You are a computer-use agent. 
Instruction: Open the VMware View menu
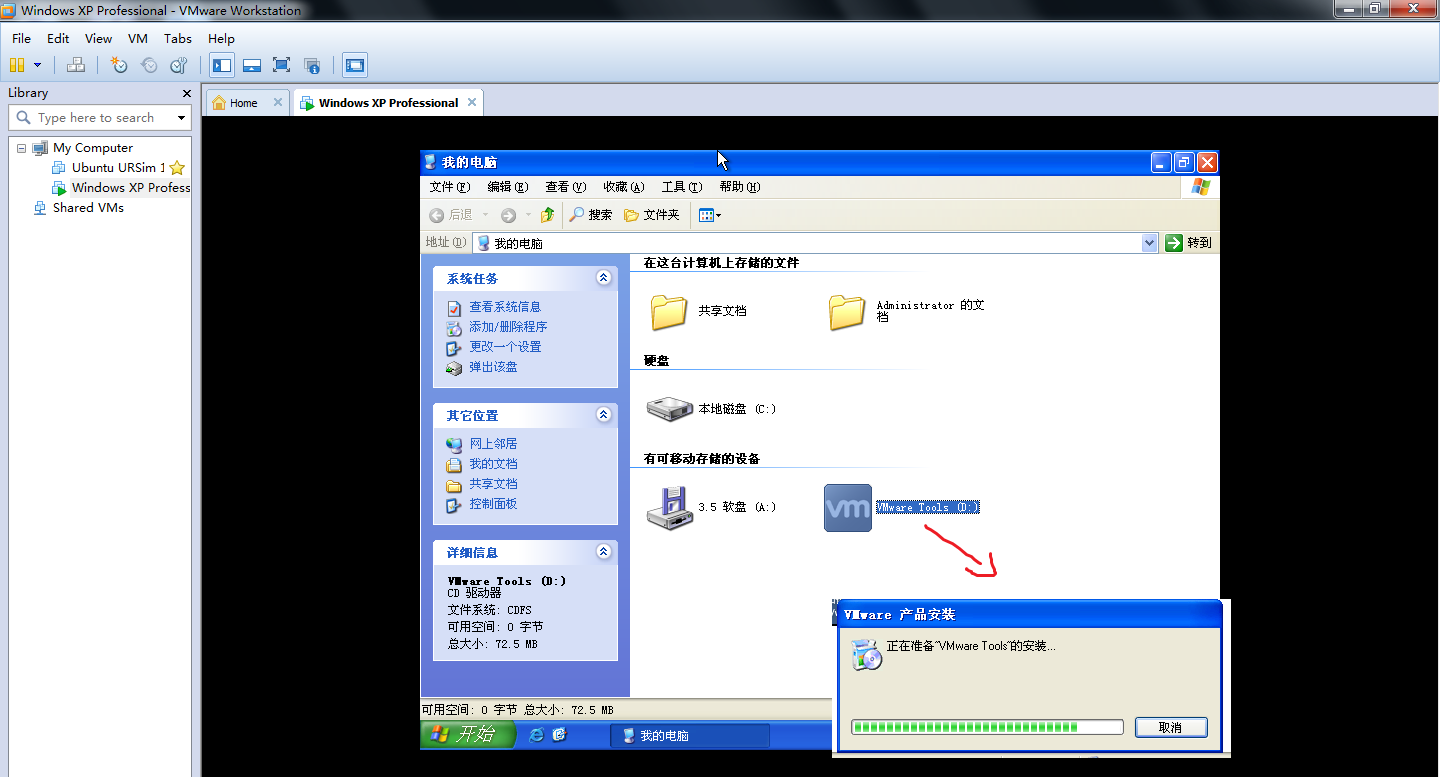pos(98,38)
